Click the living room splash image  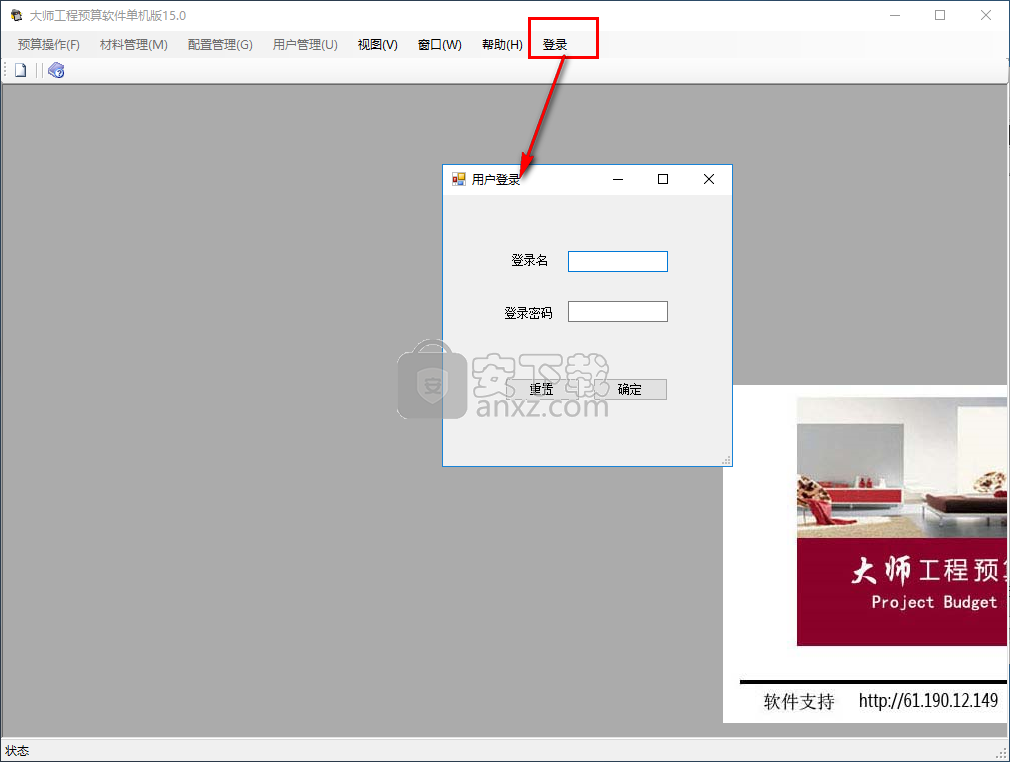coord(902,468)
